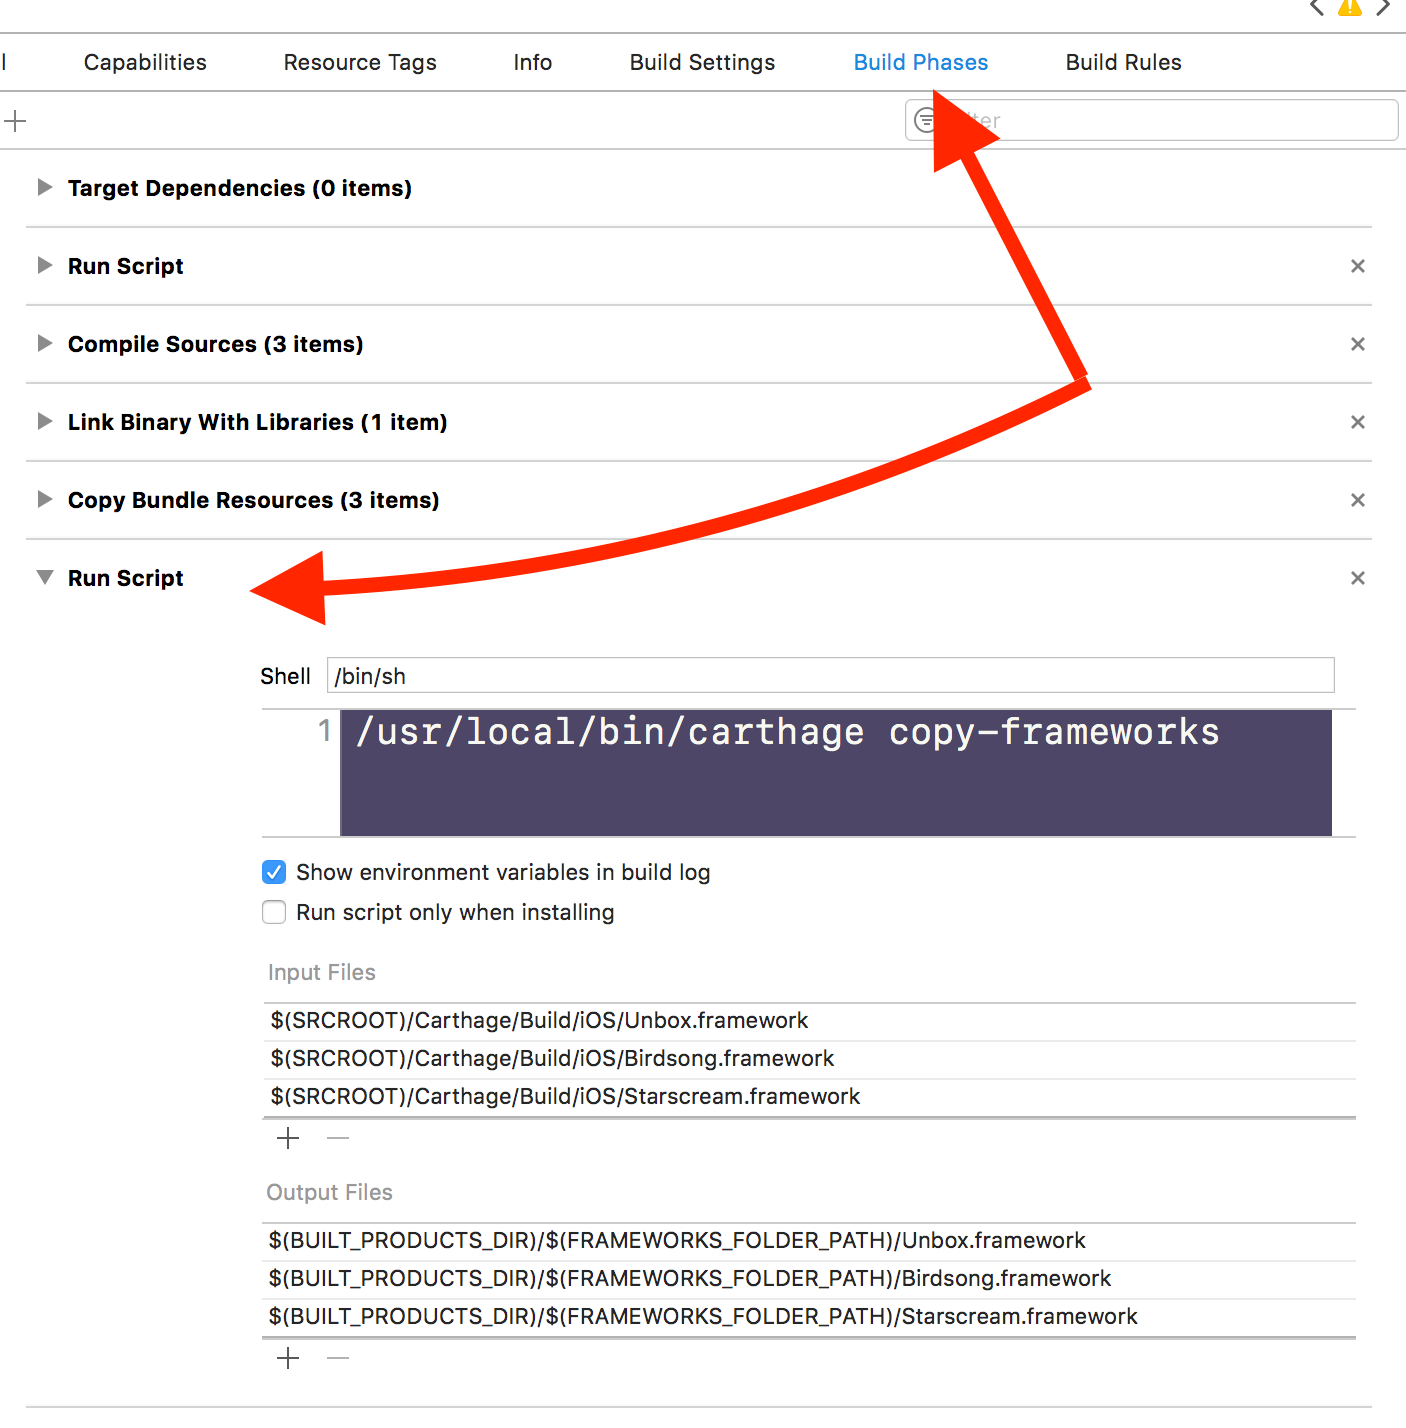This screenshot has height=1428, width=1406.
Task: Select Unbox.framework output file row
Action: coord(809,1241)
